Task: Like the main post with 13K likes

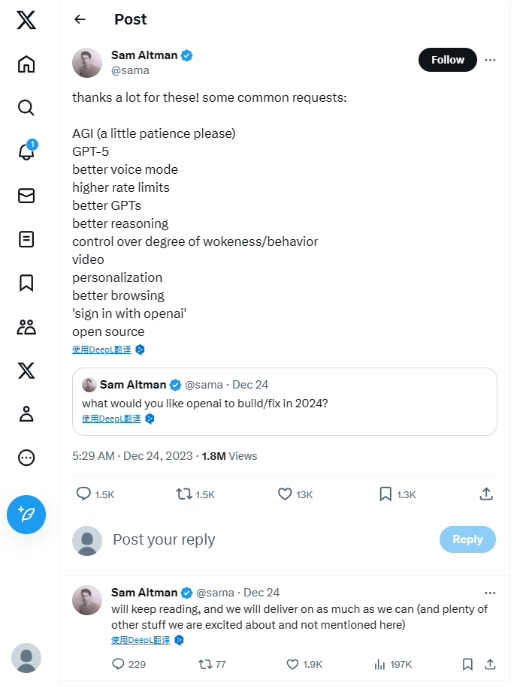Action: (x=295, y=494)
